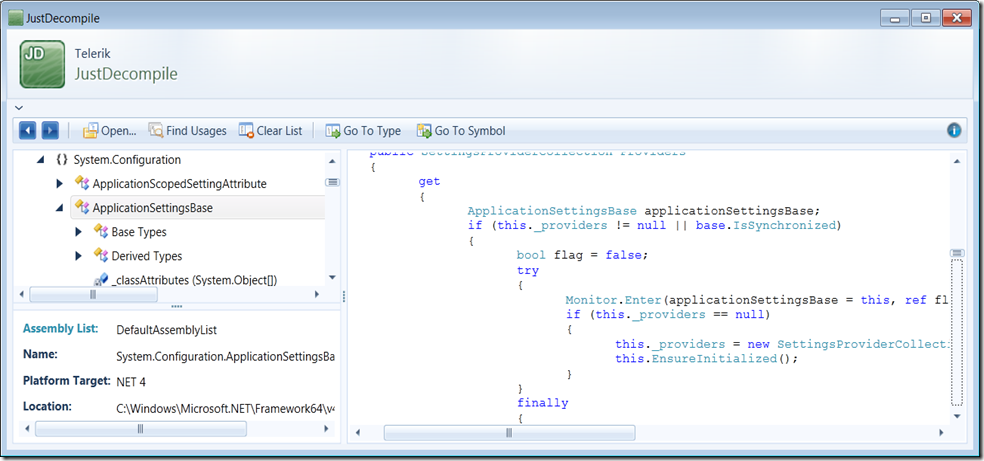Click properties panel scroll-left arrow
984x461 pixels.
point(26,429)
